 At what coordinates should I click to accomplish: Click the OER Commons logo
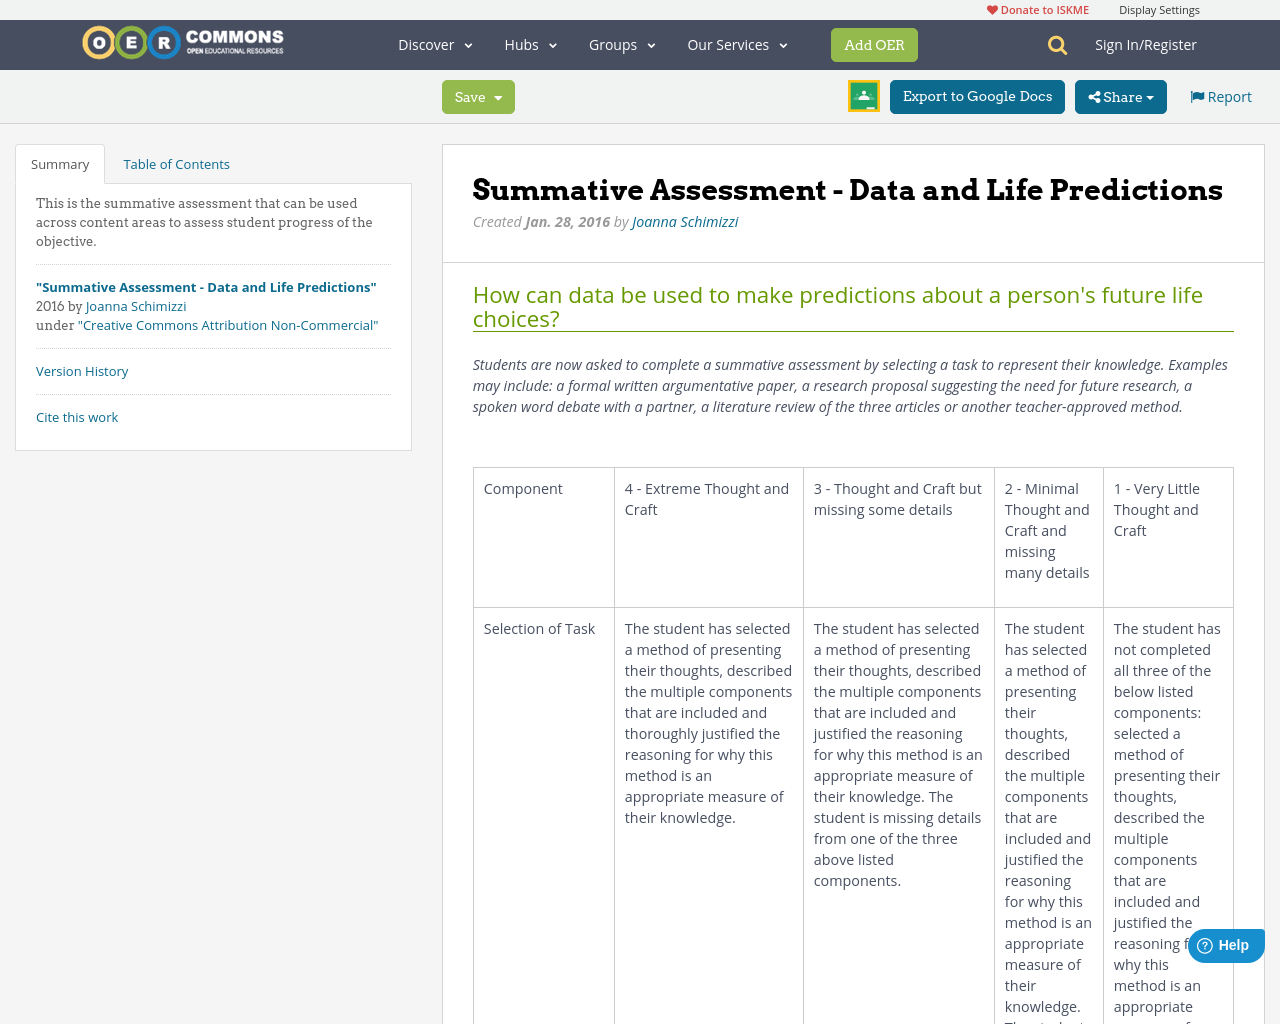point(182,40)
